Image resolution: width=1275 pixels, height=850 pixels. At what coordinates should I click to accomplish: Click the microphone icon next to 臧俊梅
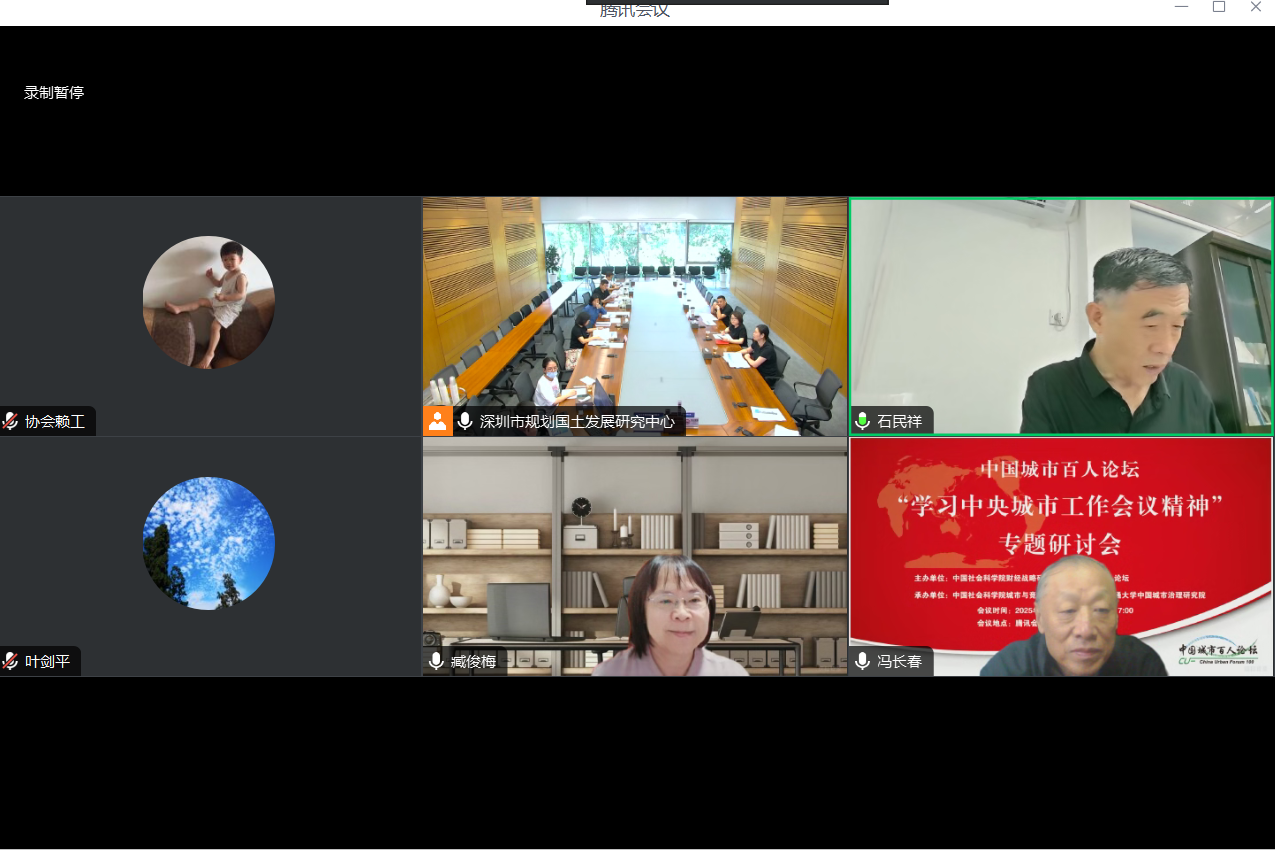coord(435,661)
